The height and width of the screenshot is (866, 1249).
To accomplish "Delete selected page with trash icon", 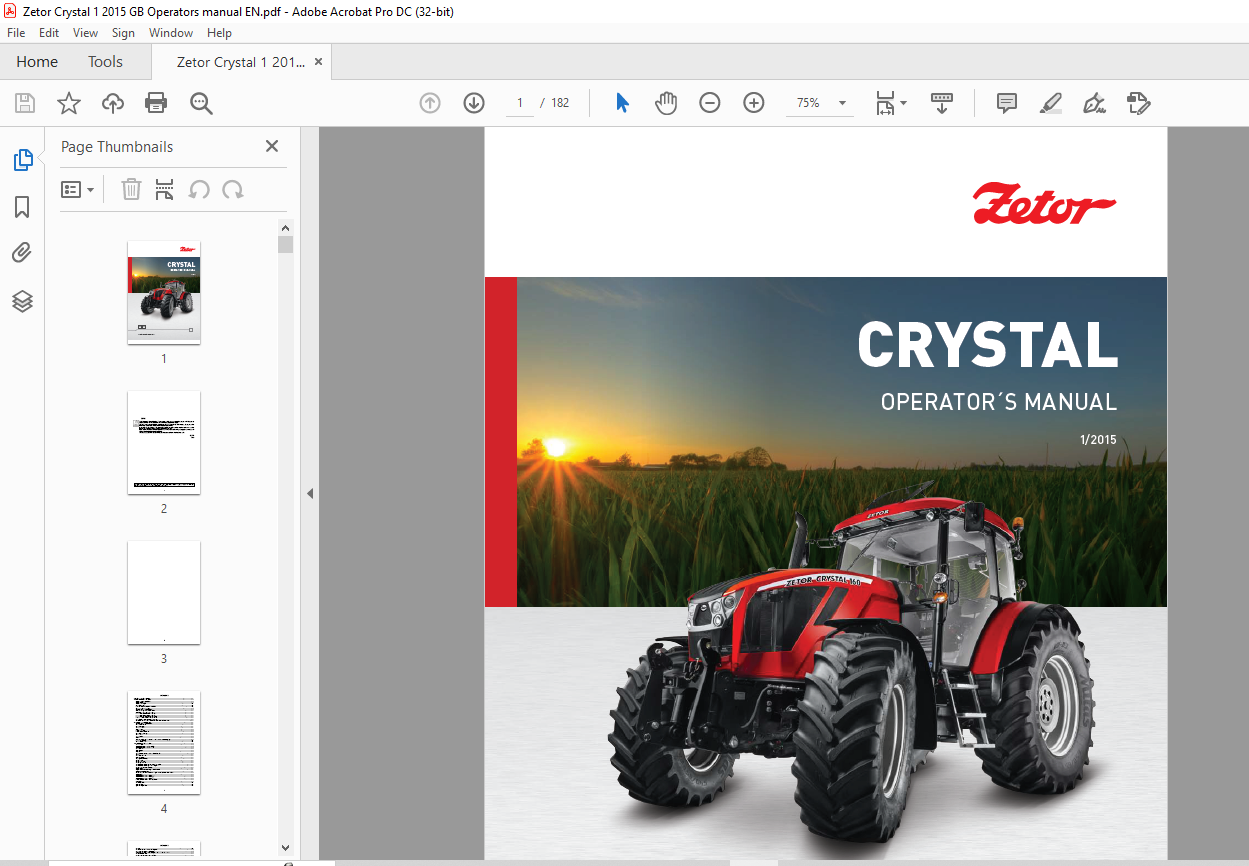I will [131, 189].
